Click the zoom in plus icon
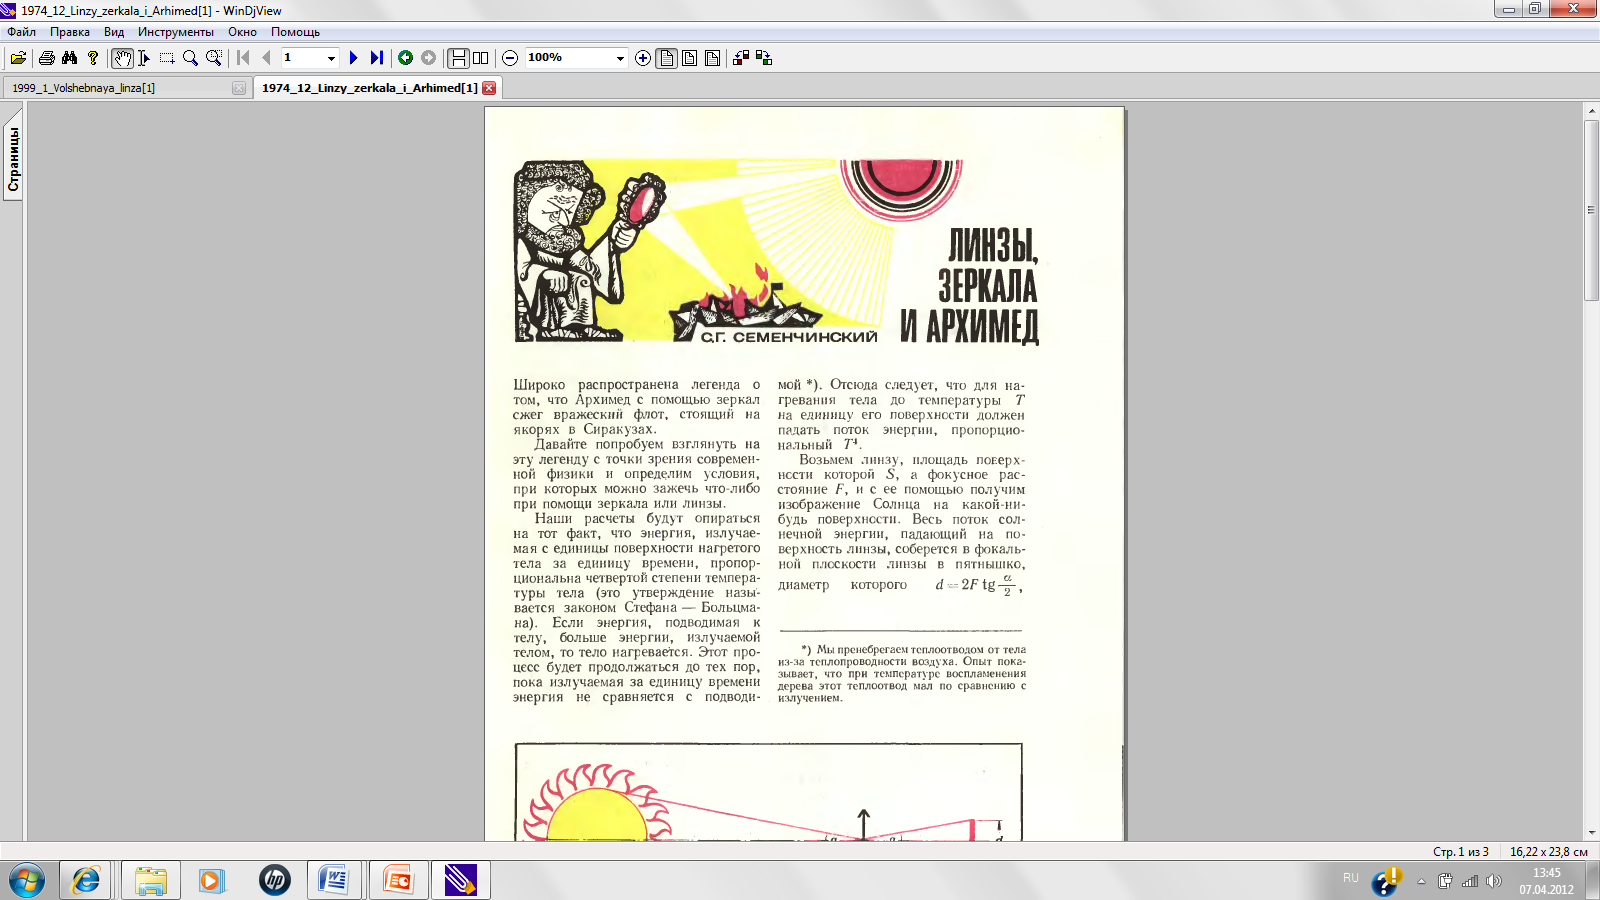The width and height of the screenshot is (1600, 900). 643,58
